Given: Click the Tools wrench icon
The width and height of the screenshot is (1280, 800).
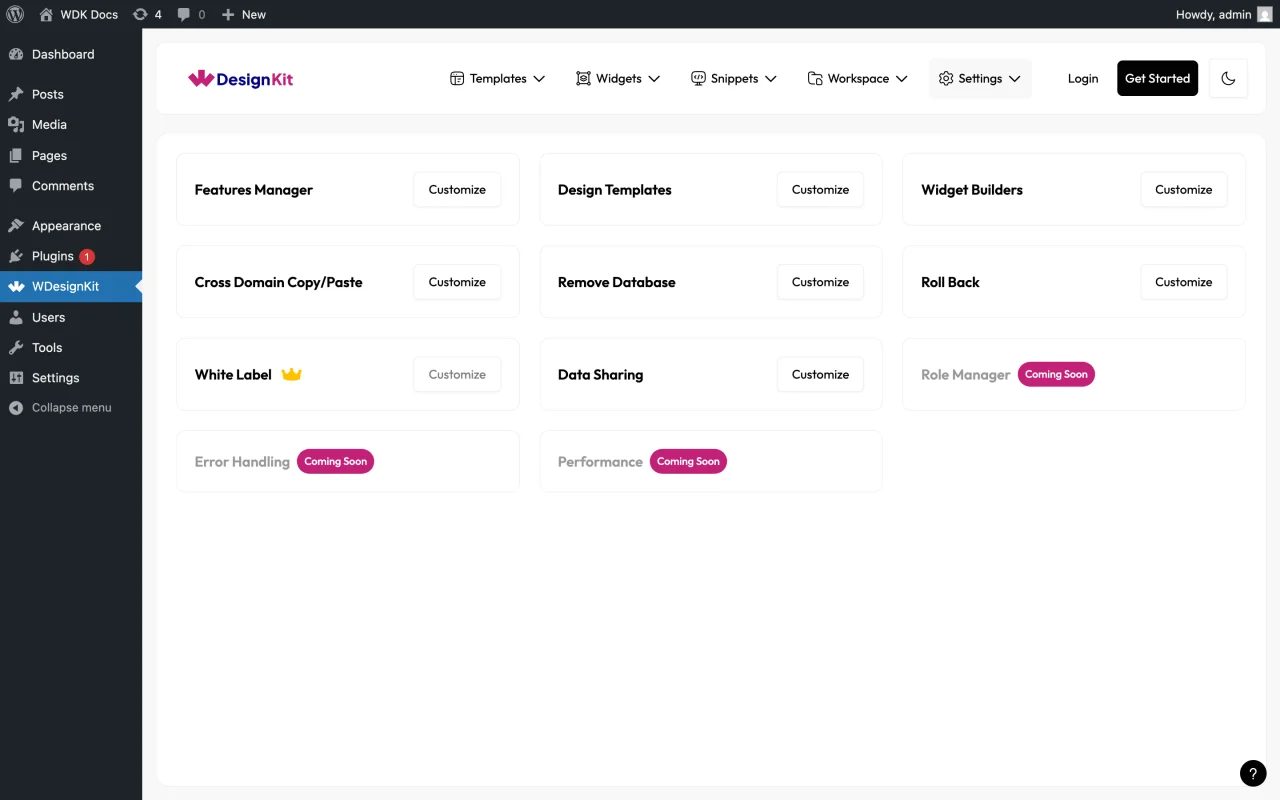Looking at the screenshot, I should [16, 347].
